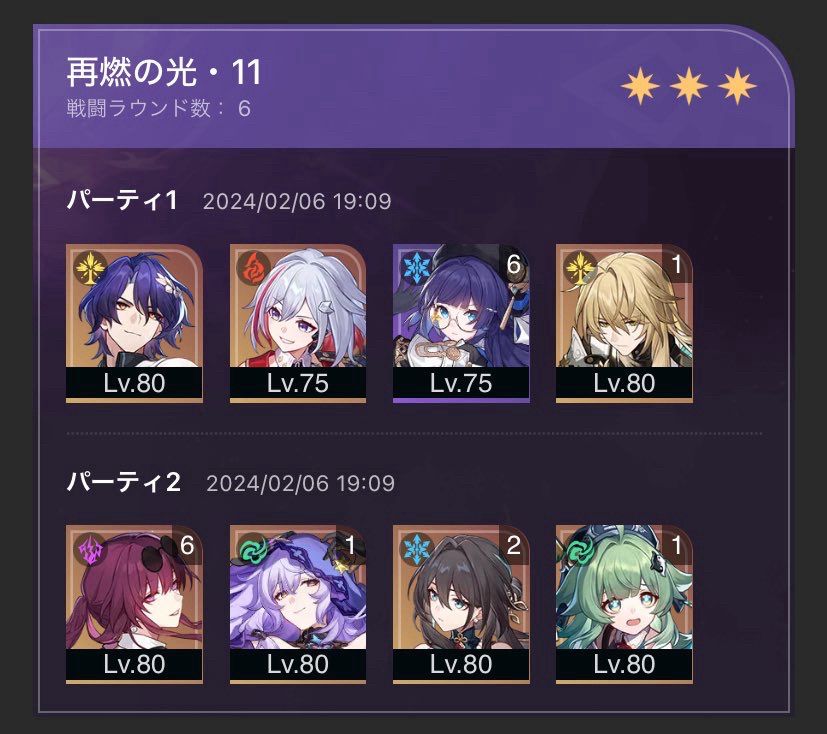This screenshot has height=734, width=827.
Task: Open the red-haired sunglasses character portrait
Action: [x=134, y=604]
